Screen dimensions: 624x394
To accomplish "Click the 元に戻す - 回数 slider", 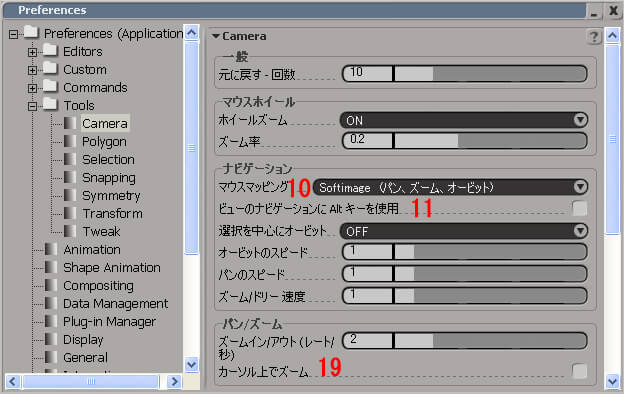I will [x=490, y=74].
